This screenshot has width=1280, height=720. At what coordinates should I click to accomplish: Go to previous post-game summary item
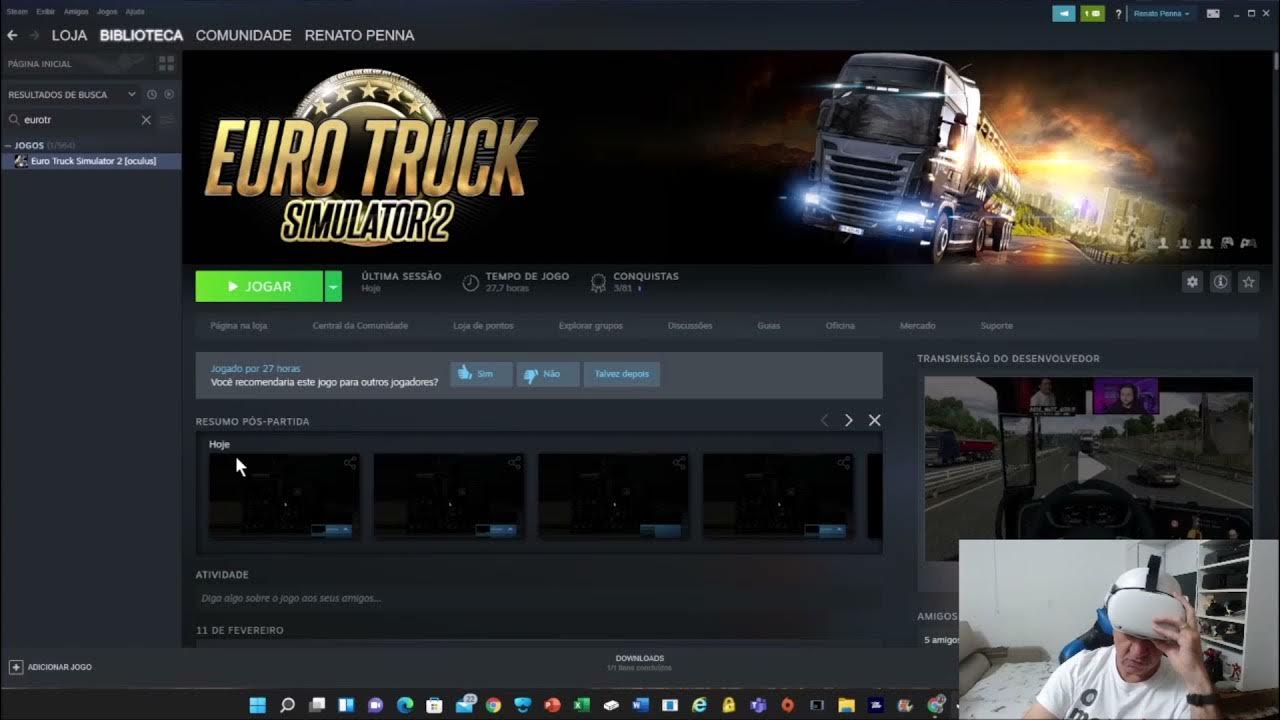(x=824, y=420)
